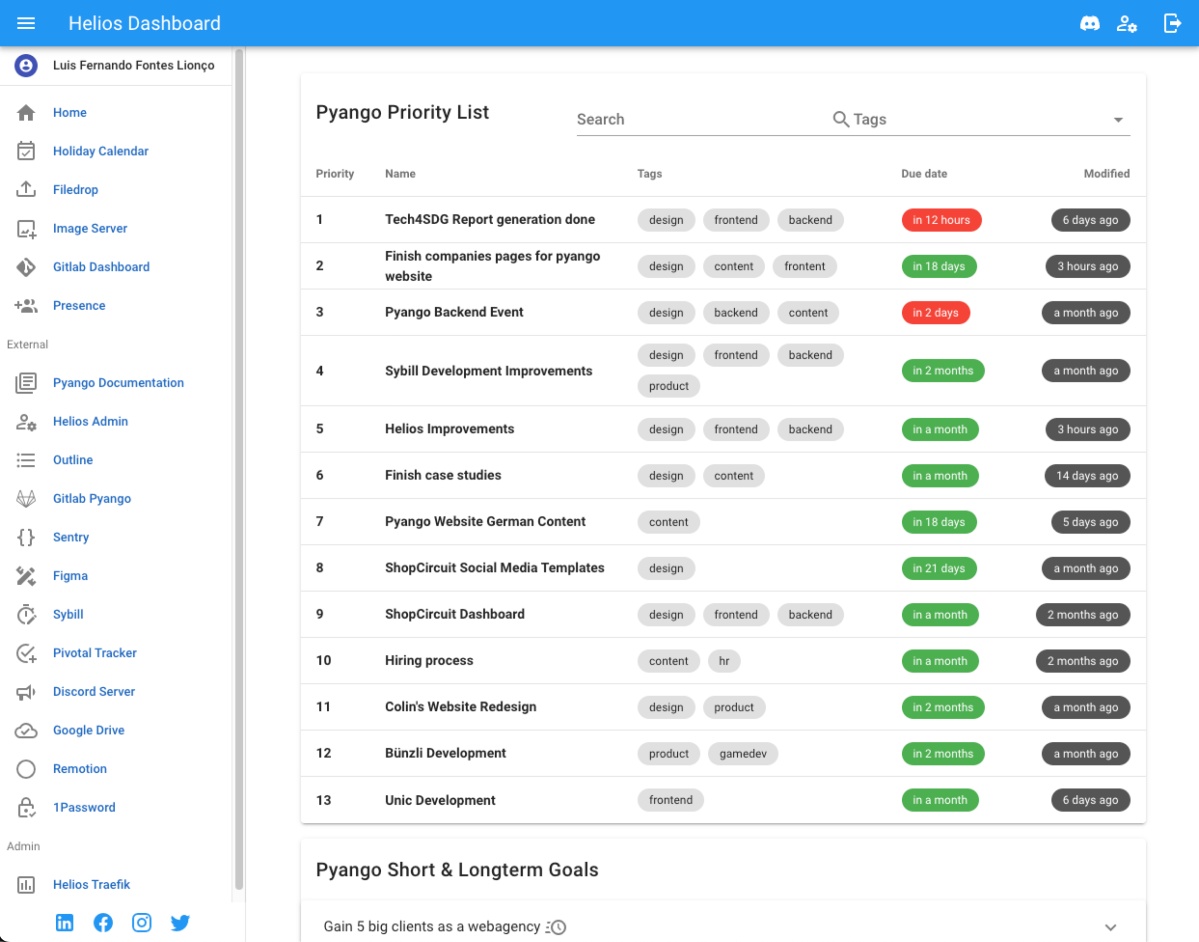
Task: Sort by the Priority column header
Action: pos(335,174)
